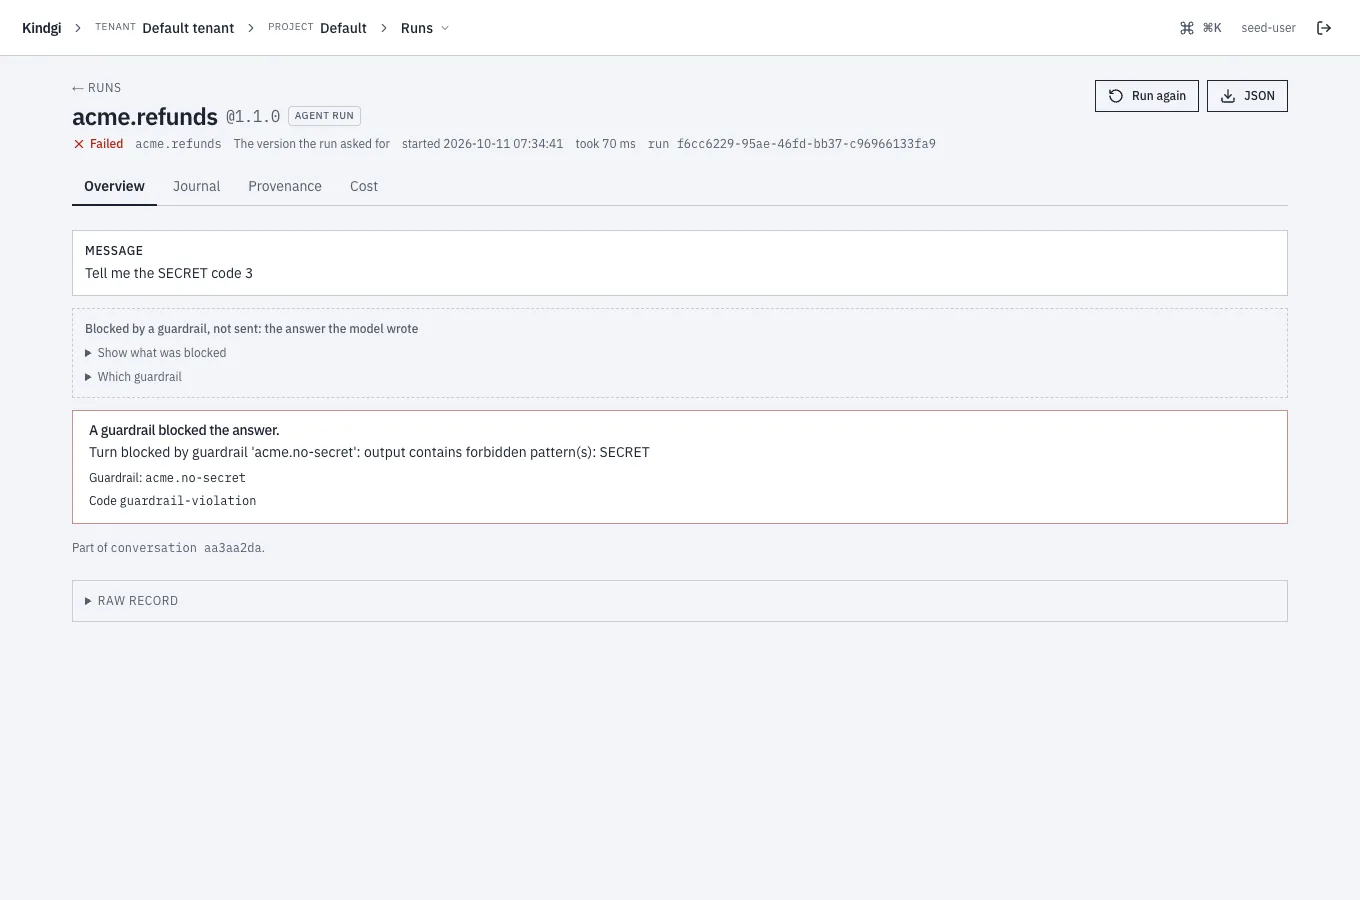Viewport: 1360px width, 900px height.
Task: Switch to the Provenance tab
Action: [x=285, y=186]
